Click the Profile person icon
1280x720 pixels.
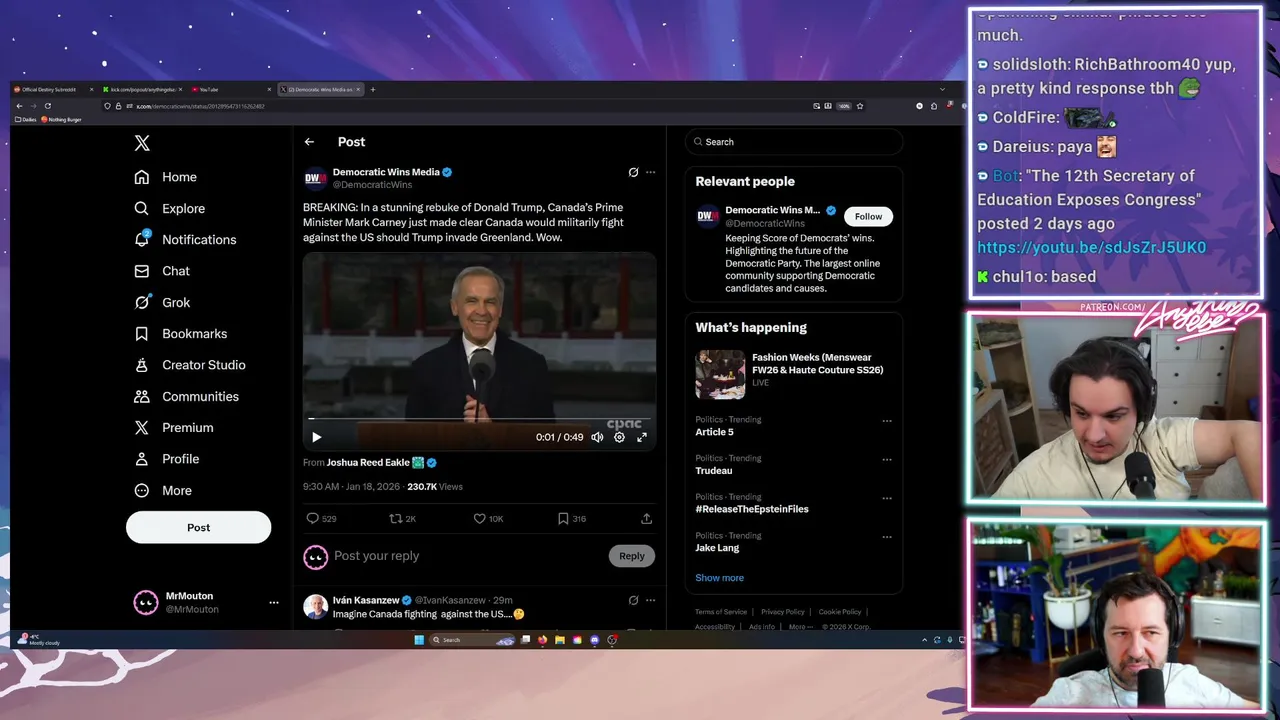pyautogui.click(x=142, y=459)
